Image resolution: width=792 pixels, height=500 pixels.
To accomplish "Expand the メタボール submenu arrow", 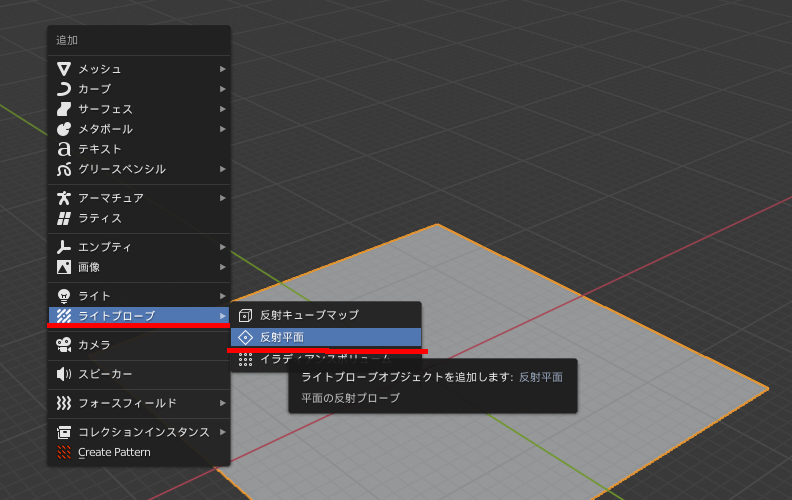I will pyautogui.click(x=223, y=129).
